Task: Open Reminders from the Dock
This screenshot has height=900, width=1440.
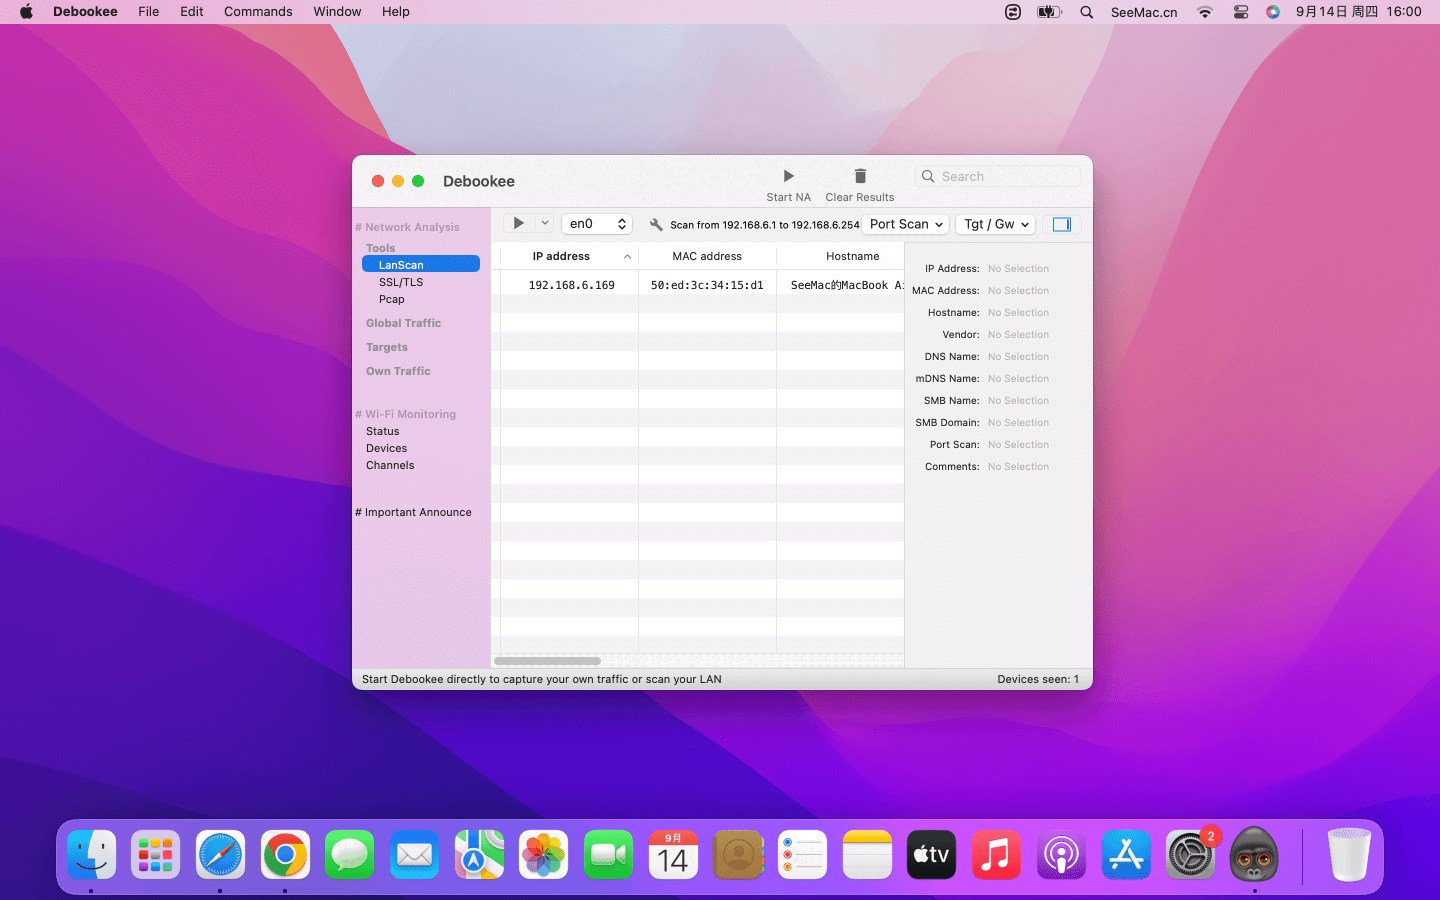Action: pyautogui.click(x=802, y=855)
